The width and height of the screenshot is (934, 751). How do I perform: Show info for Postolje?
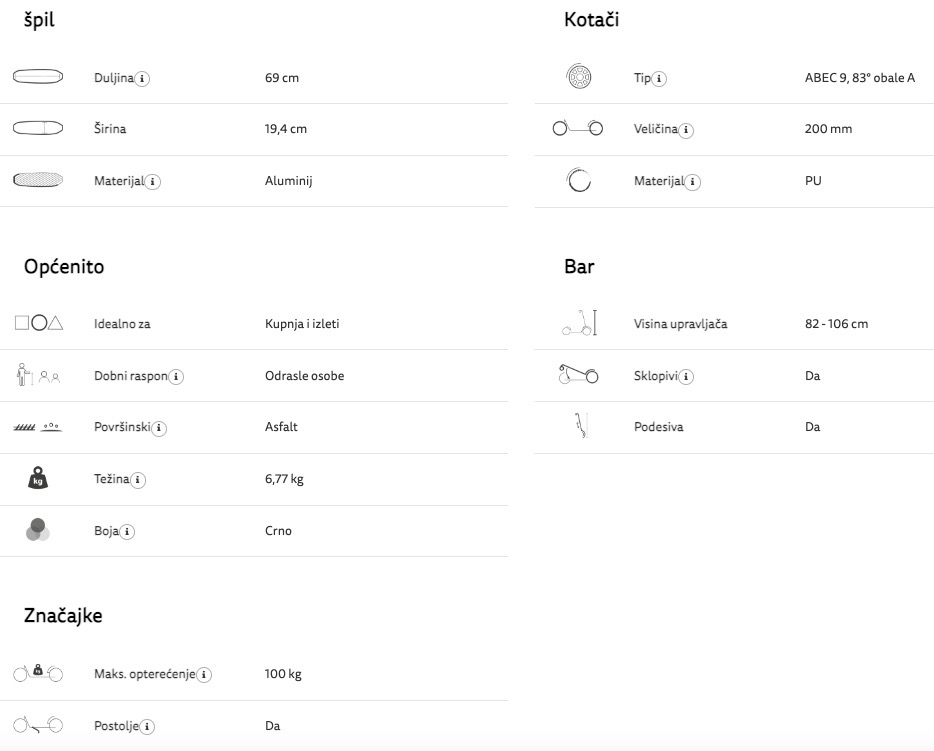[147, 727]
